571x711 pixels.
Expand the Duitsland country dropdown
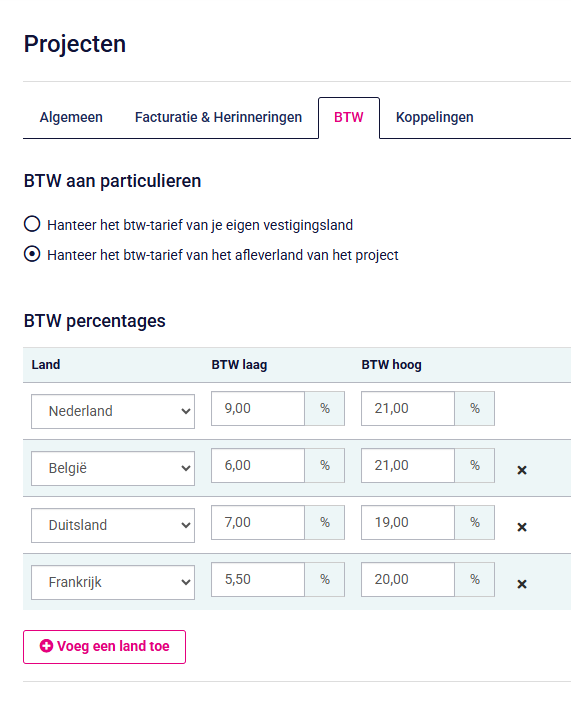click(113, 526)
